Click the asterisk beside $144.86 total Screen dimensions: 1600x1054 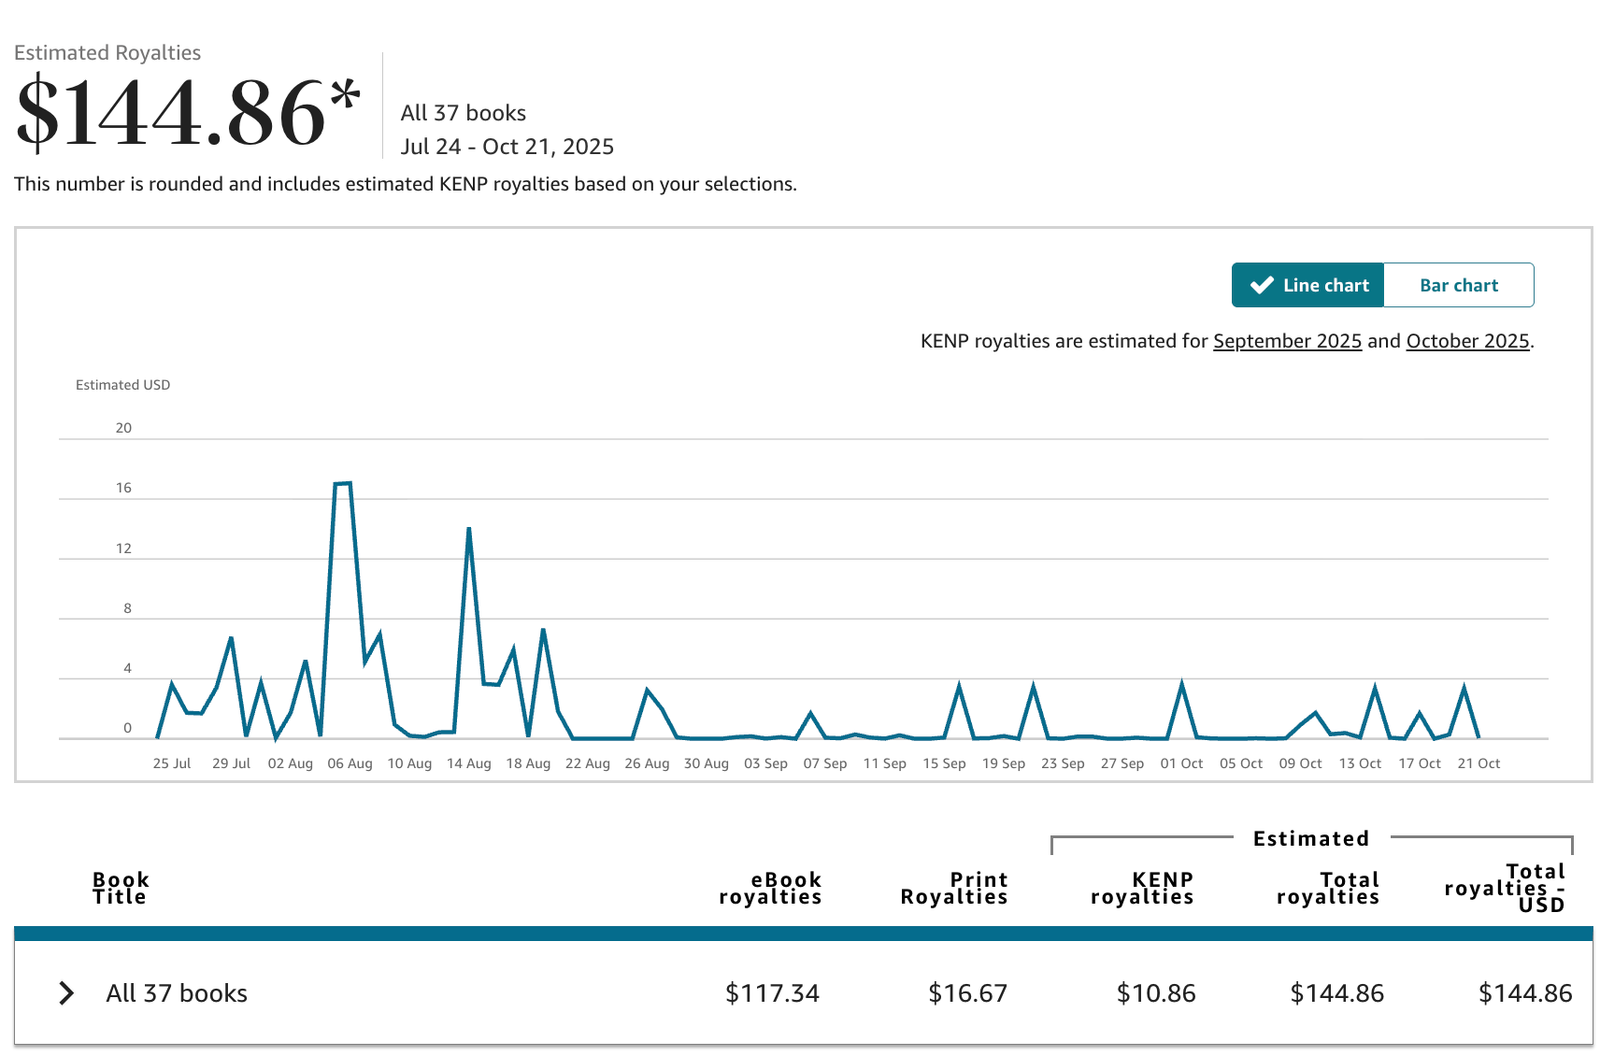click(345, 97)
